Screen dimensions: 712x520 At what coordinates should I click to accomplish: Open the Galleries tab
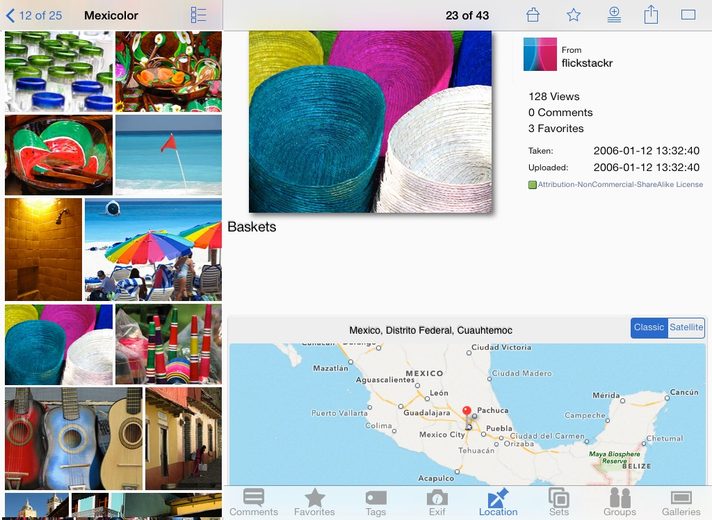pyautogui.click(x=681, y=503)
